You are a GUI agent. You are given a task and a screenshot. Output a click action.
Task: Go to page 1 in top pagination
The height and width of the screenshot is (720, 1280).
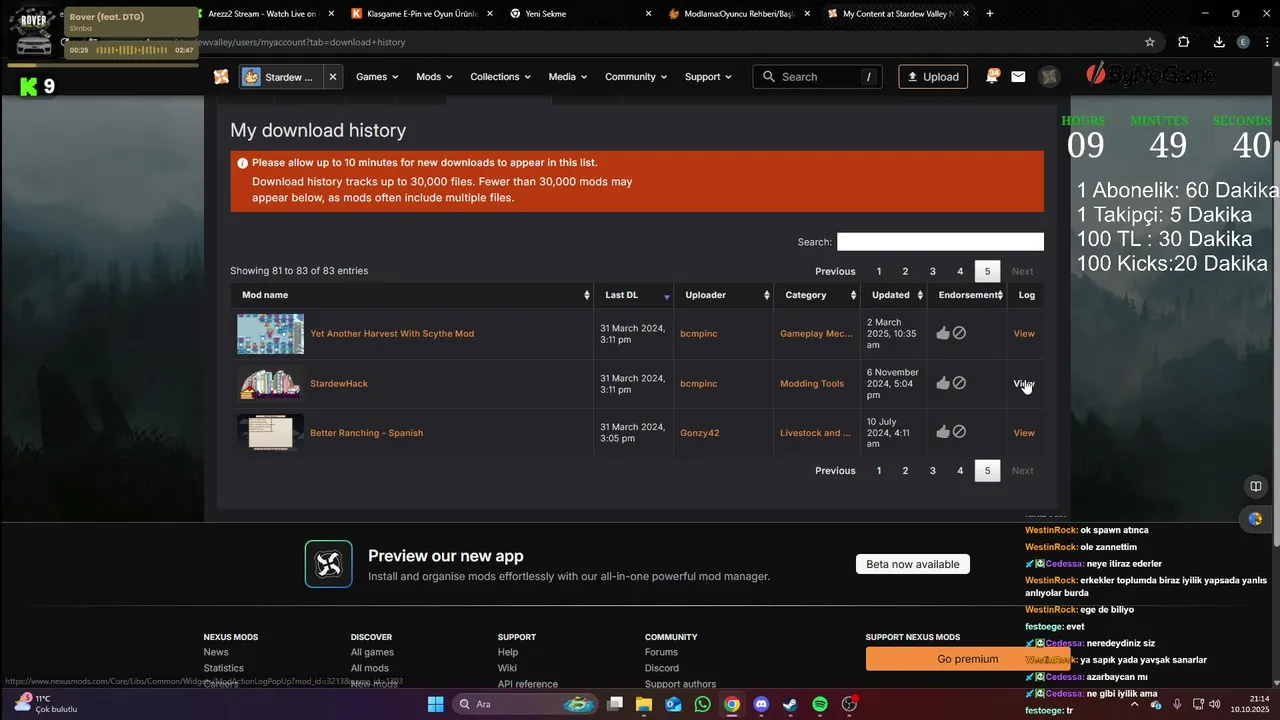[x=879, y=271]
